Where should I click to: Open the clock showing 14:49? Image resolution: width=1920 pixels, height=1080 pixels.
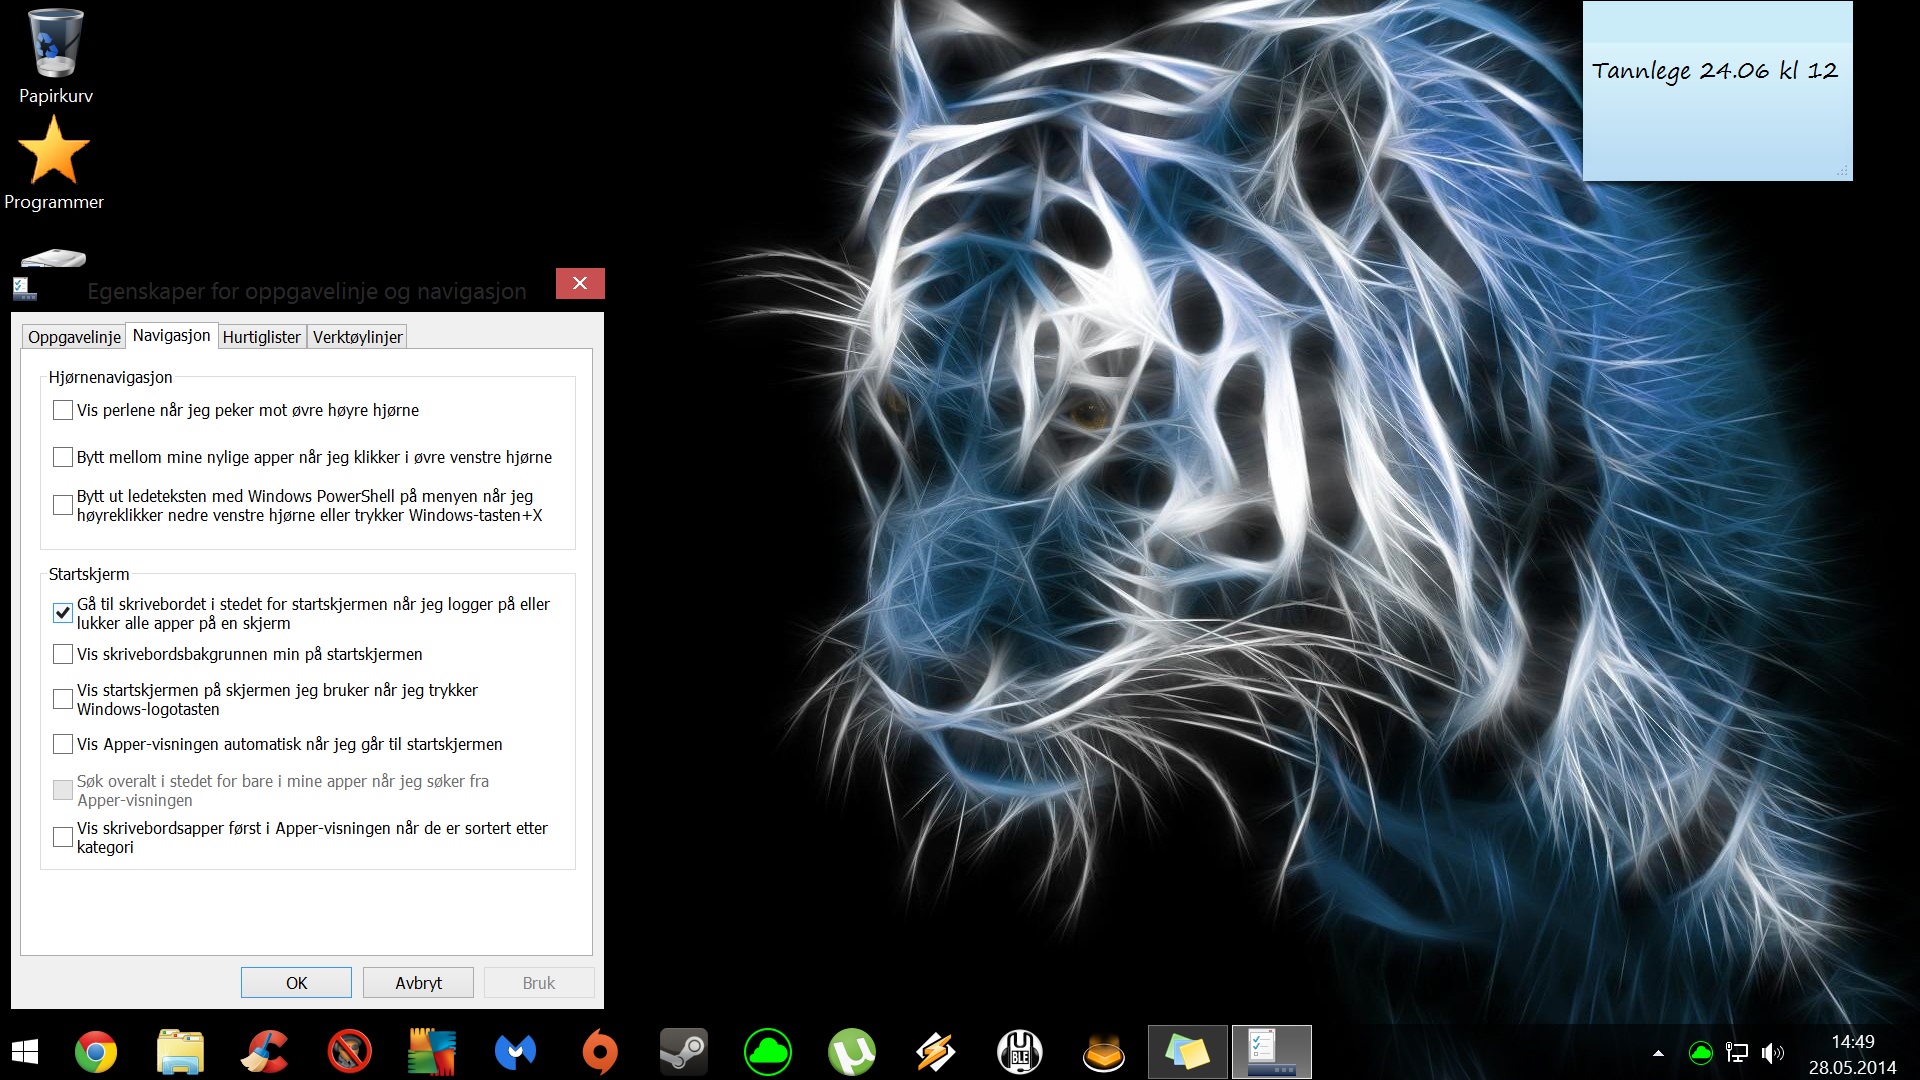(1853, 1042)
